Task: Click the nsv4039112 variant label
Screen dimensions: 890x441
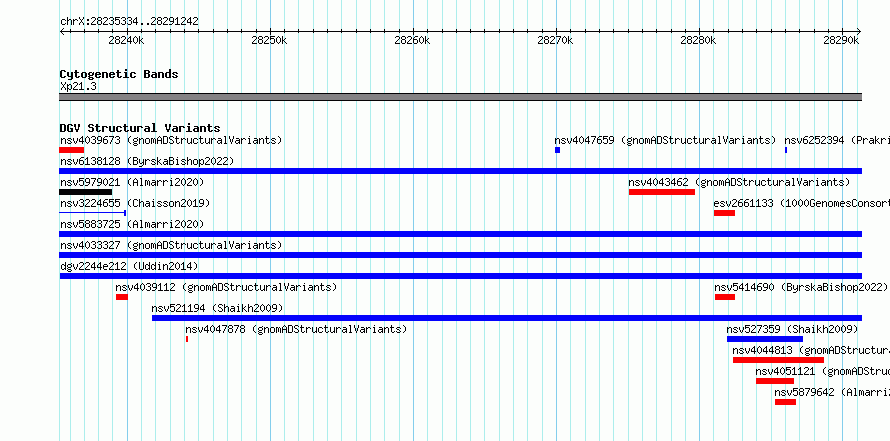Action: click(226, 287)
